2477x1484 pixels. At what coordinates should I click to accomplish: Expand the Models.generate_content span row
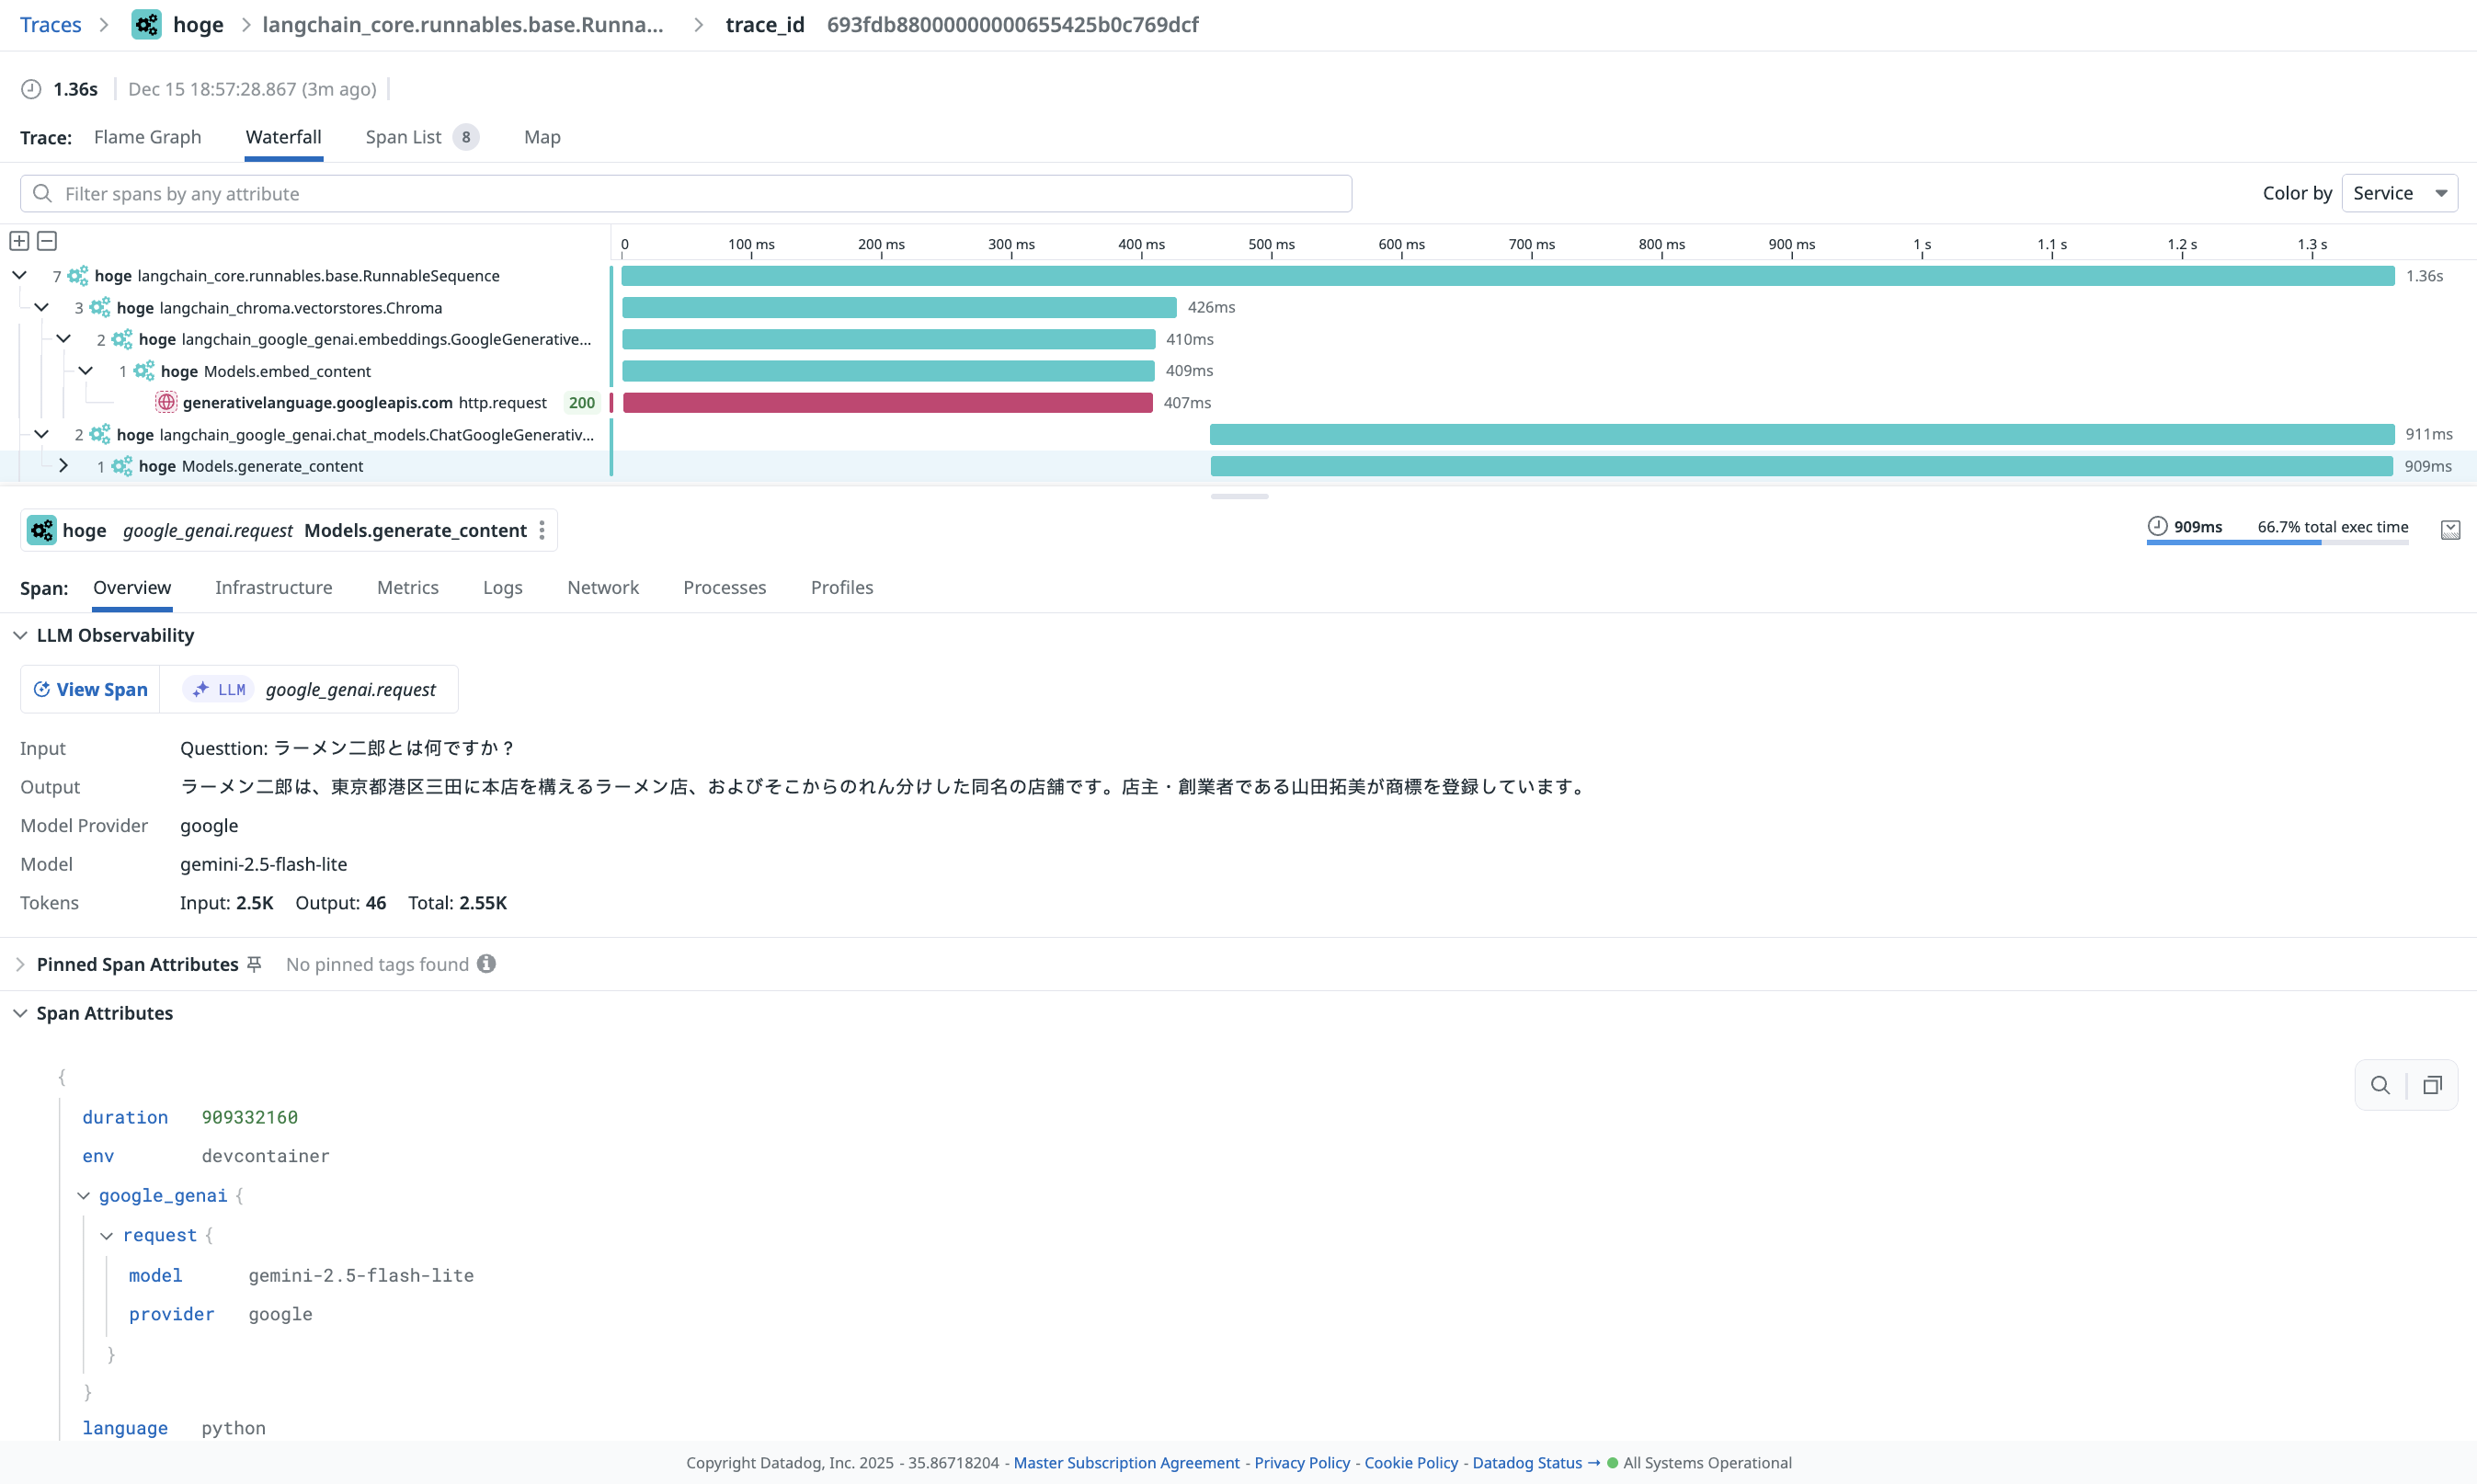pos(64,465)
